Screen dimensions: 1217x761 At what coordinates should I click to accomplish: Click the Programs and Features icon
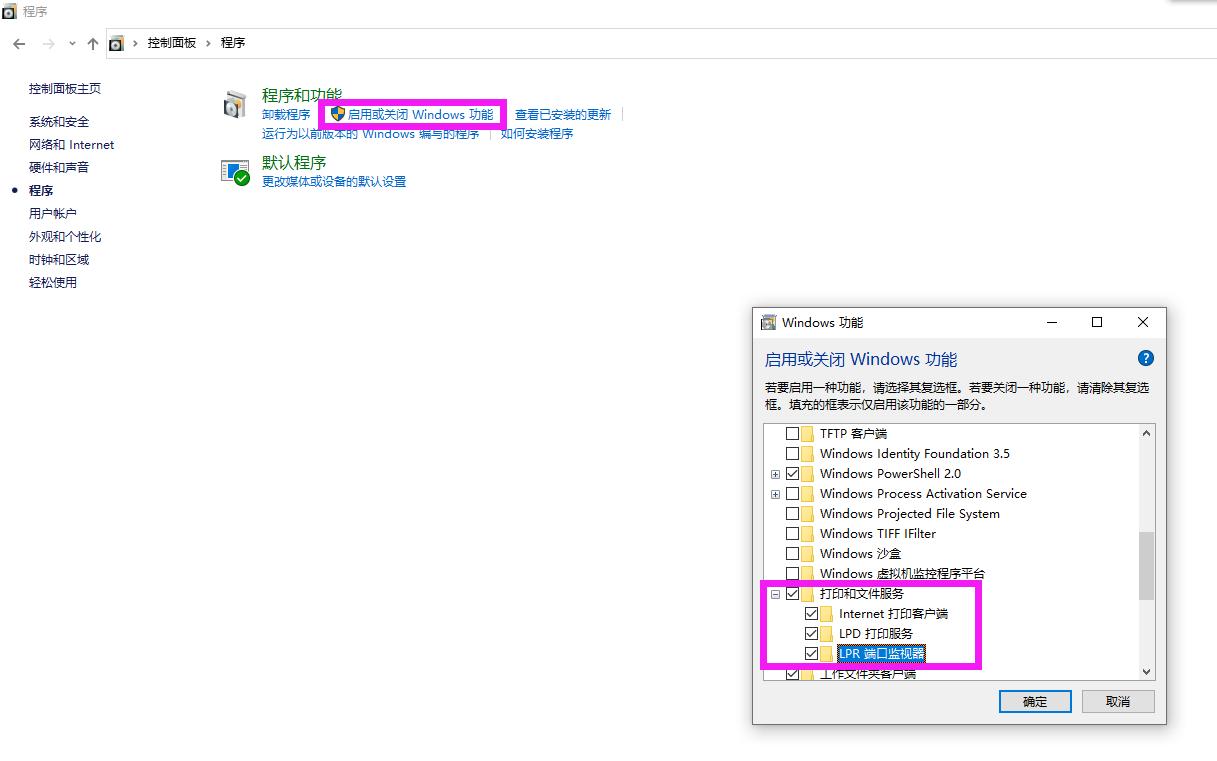coord(234,104)
